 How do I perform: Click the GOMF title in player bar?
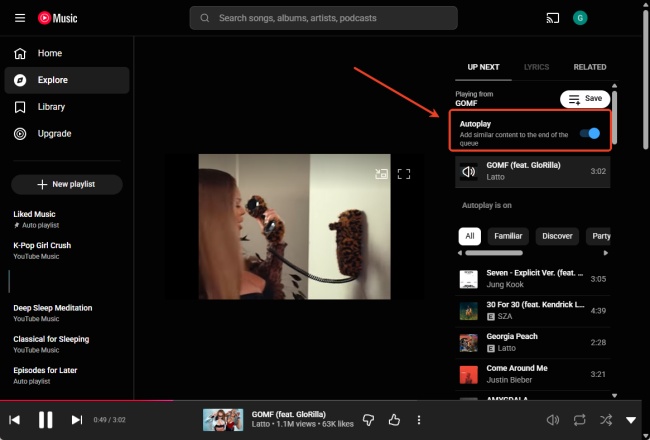(x=289, y=414)
